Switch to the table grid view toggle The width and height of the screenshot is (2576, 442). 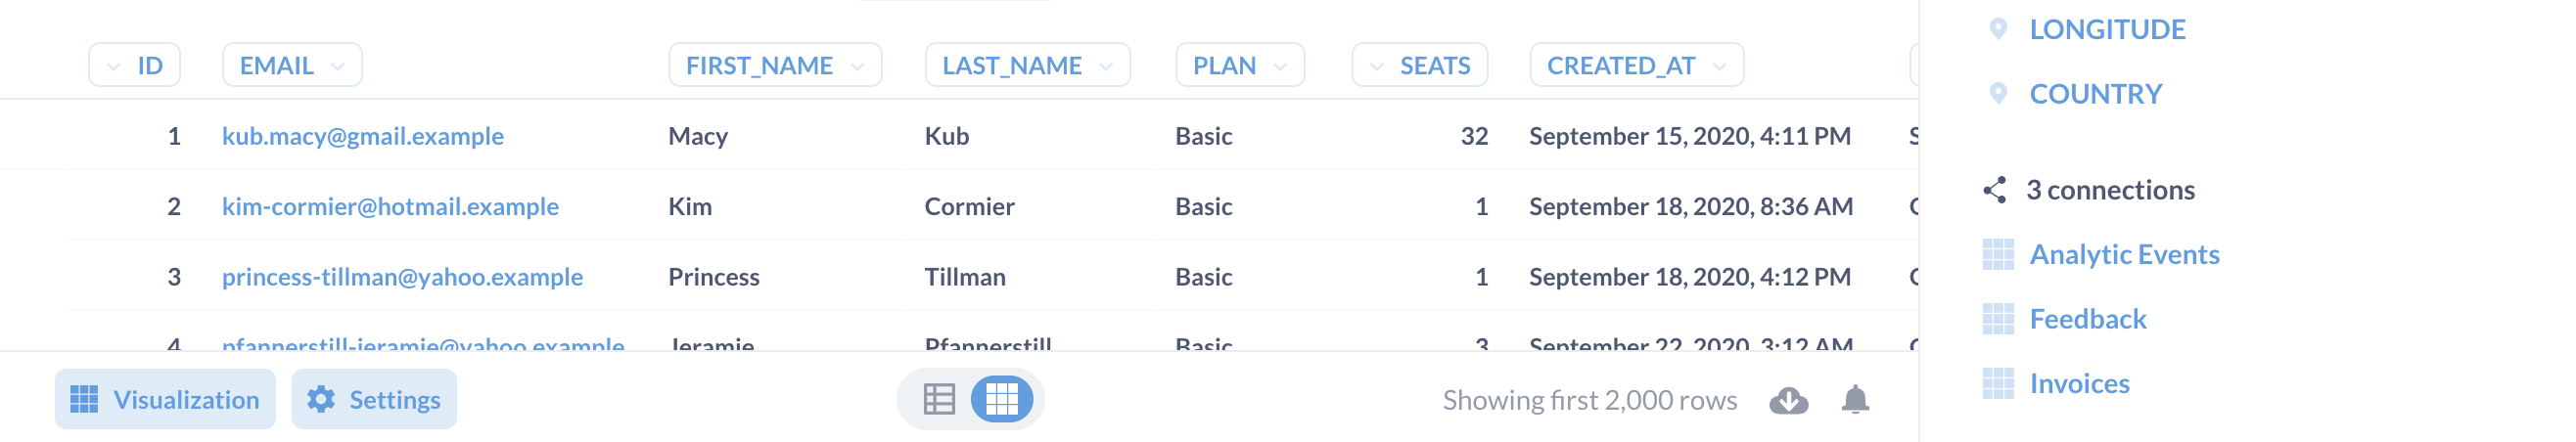tap(1002, 399)
